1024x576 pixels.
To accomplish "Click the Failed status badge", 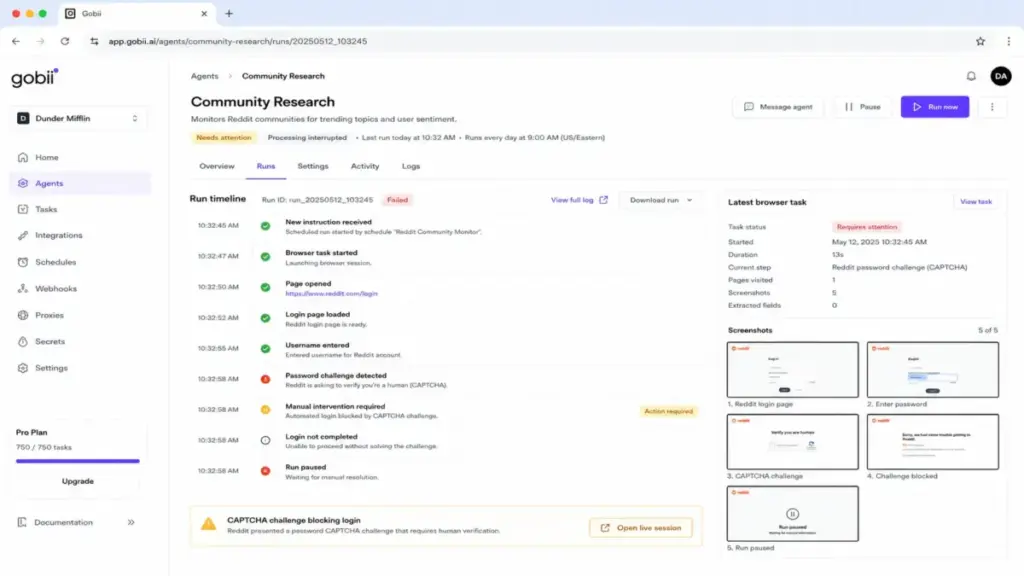I will pyautogui.click(x=397, y=200).
